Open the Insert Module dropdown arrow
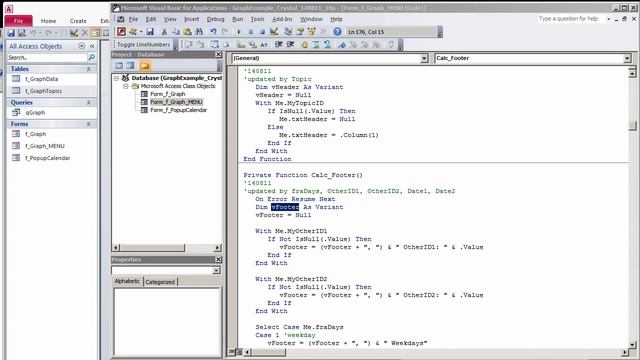Viewport: 640px width, 360px height. 141,31
